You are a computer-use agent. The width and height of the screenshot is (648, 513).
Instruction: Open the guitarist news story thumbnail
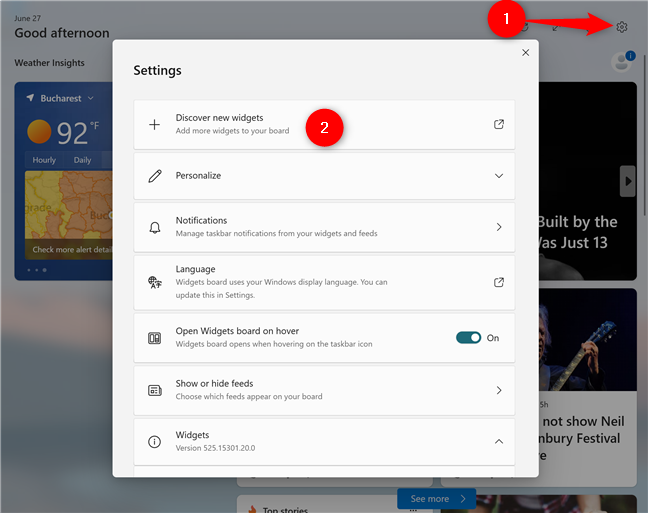click(x=587, y=340)
